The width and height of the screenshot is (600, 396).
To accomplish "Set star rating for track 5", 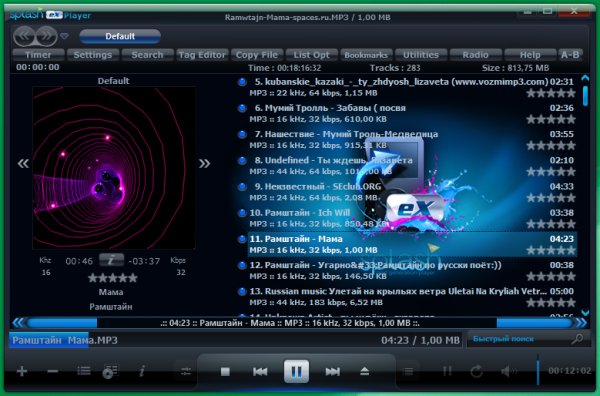I will point(551,93).
